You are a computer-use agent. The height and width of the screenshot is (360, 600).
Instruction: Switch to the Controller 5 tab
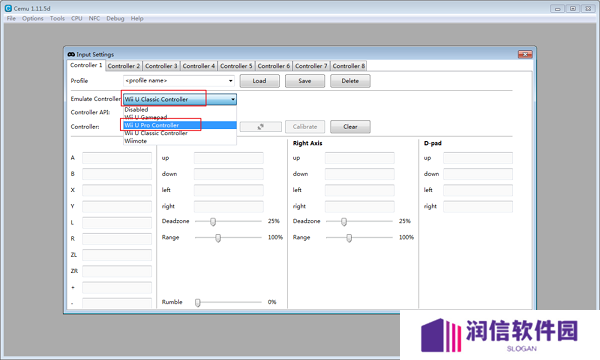(236, 66)
